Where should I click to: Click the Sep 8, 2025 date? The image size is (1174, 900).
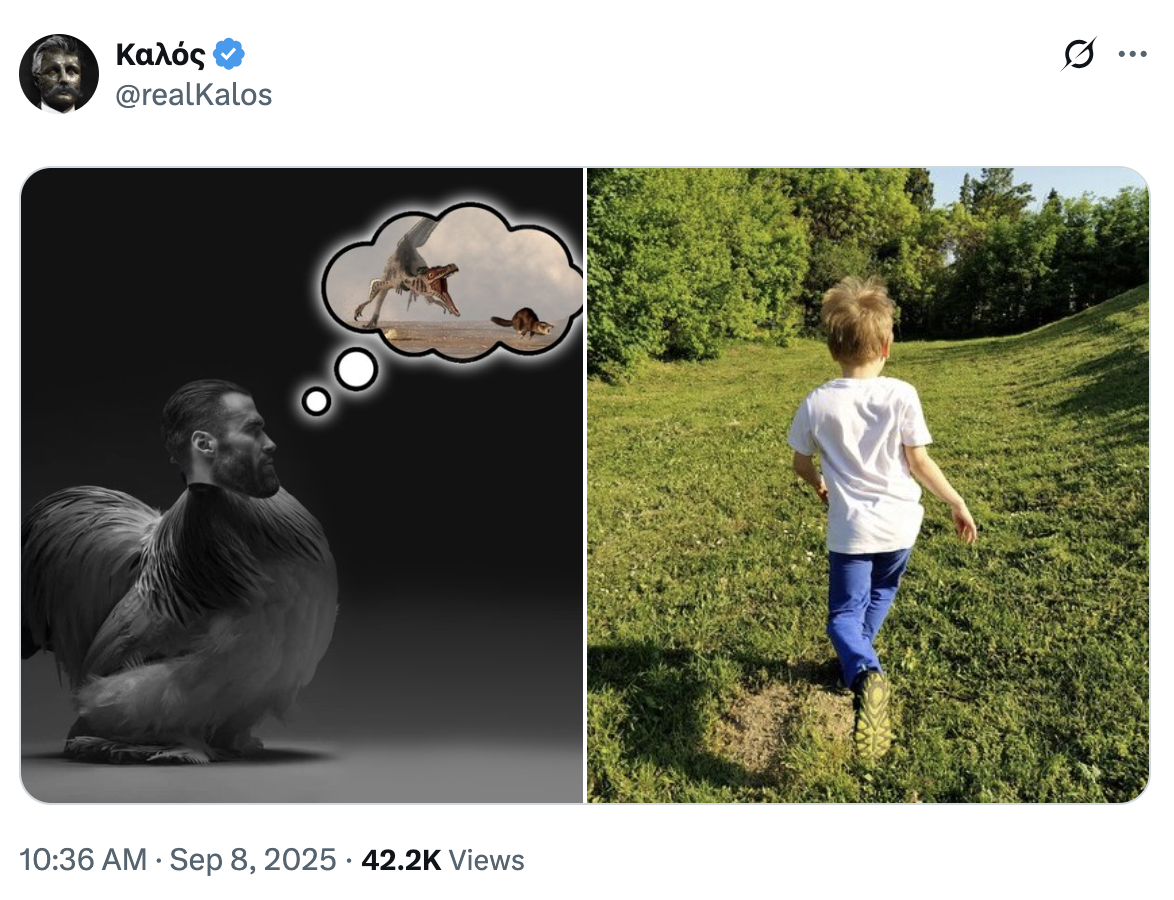[253, 860]
